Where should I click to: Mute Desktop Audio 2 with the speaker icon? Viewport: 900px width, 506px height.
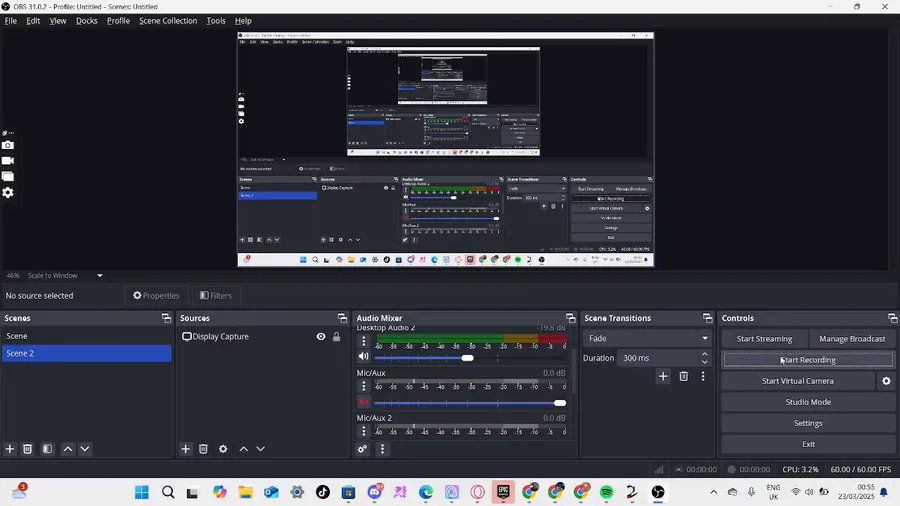pyautogui.click(x=363, y=356)
